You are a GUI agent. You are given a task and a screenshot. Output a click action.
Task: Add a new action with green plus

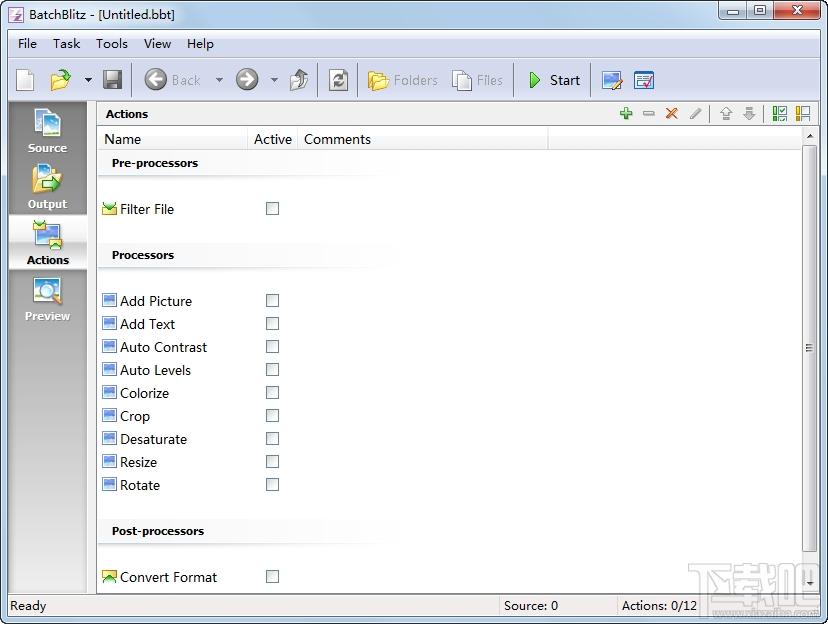click(x=626, y=113)
